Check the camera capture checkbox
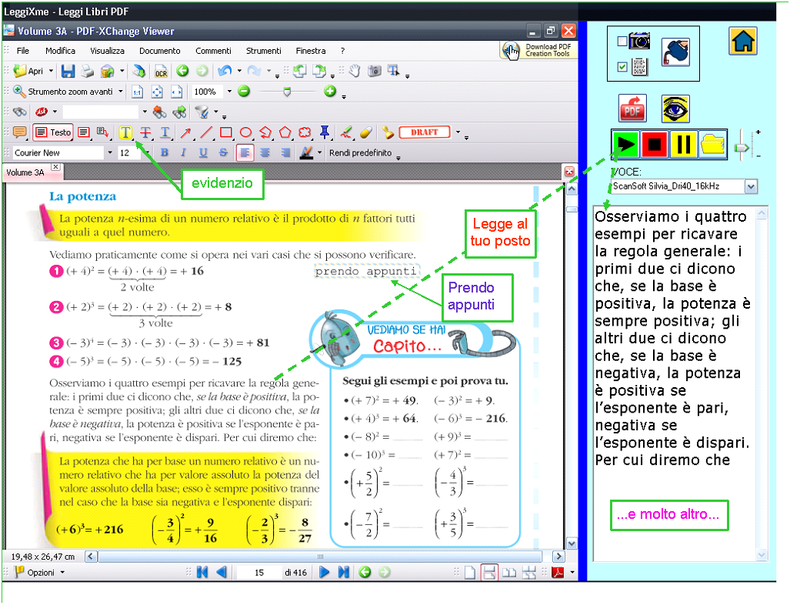 (622, 41)
